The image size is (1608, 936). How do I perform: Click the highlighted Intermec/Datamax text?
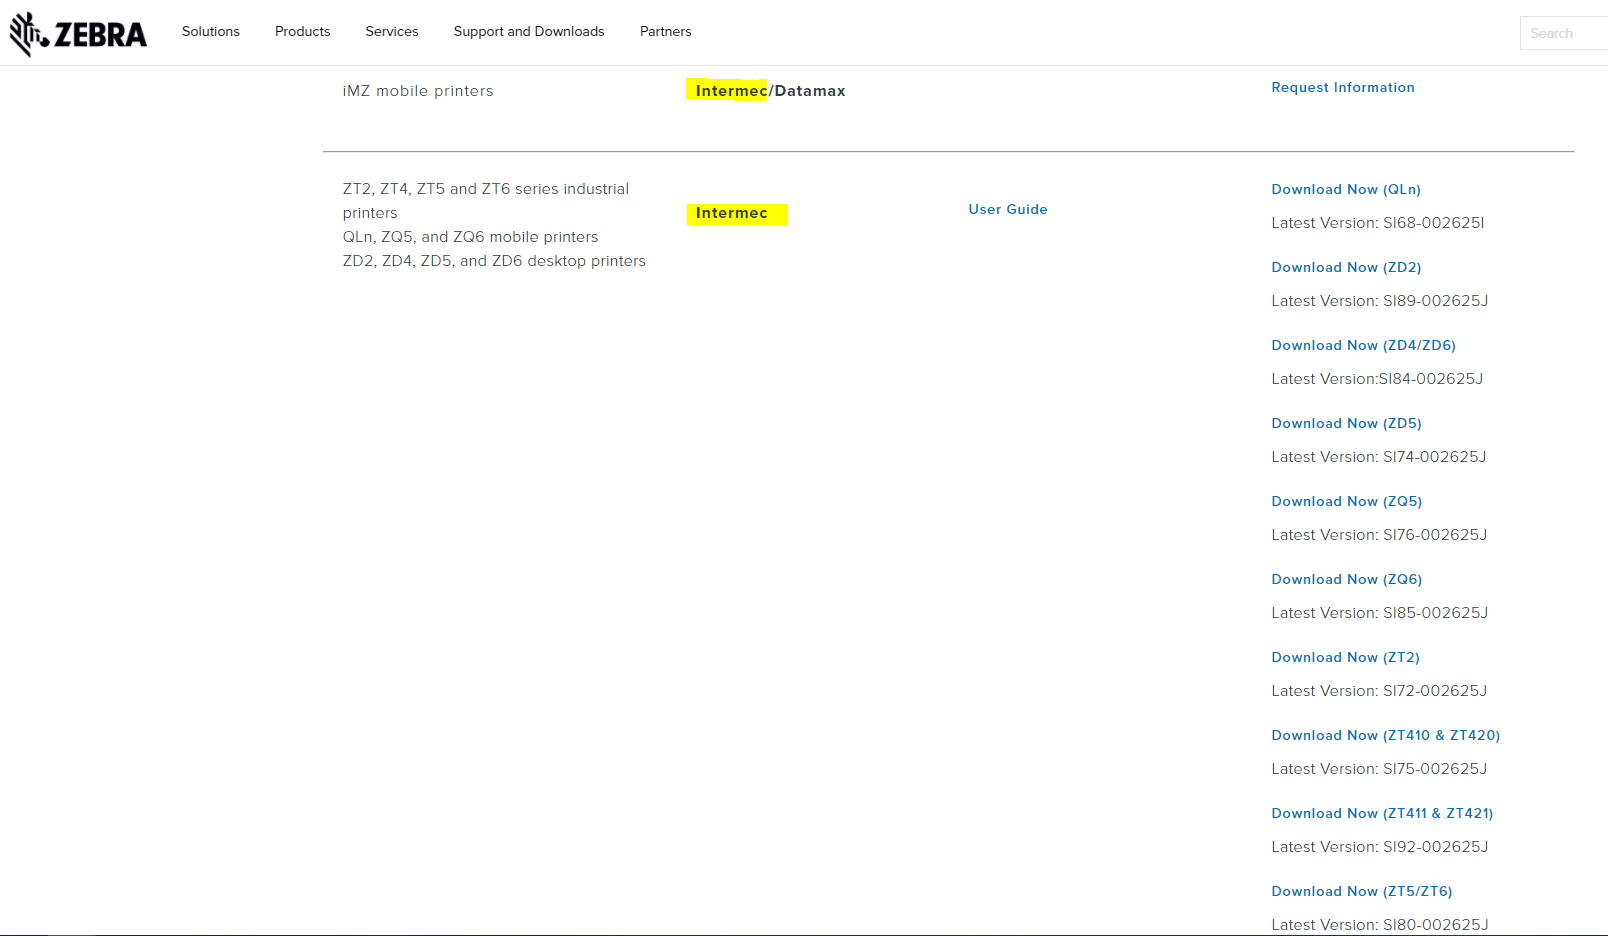tap(770, 91)
